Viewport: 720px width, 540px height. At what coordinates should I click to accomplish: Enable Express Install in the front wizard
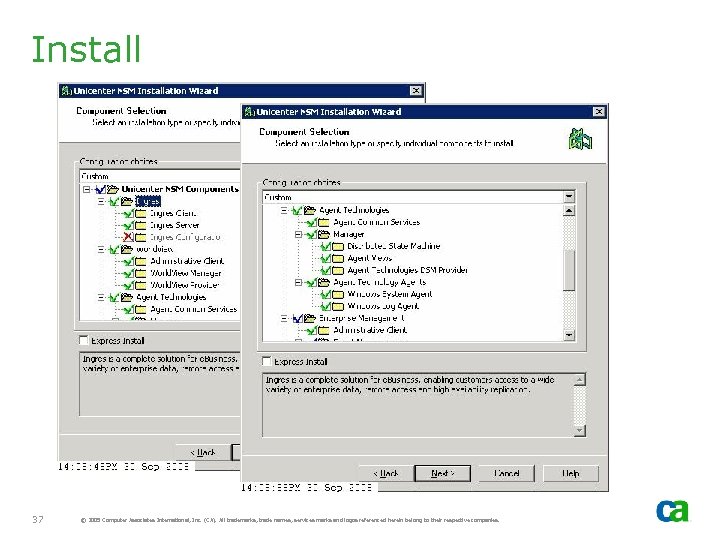[266, 361]
